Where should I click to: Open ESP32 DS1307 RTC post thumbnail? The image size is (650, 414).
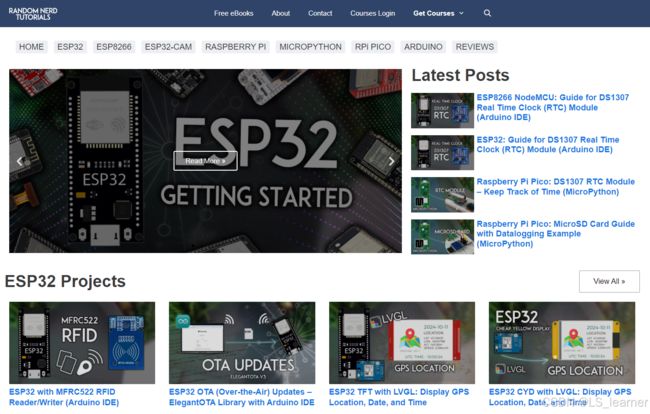tap(442, 152)
